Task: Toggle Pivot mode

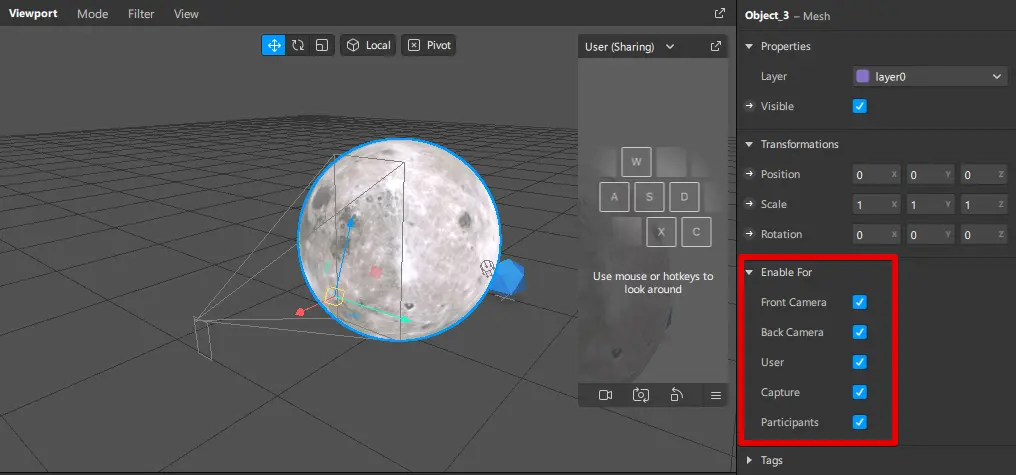Action: (x=428, y=45)
